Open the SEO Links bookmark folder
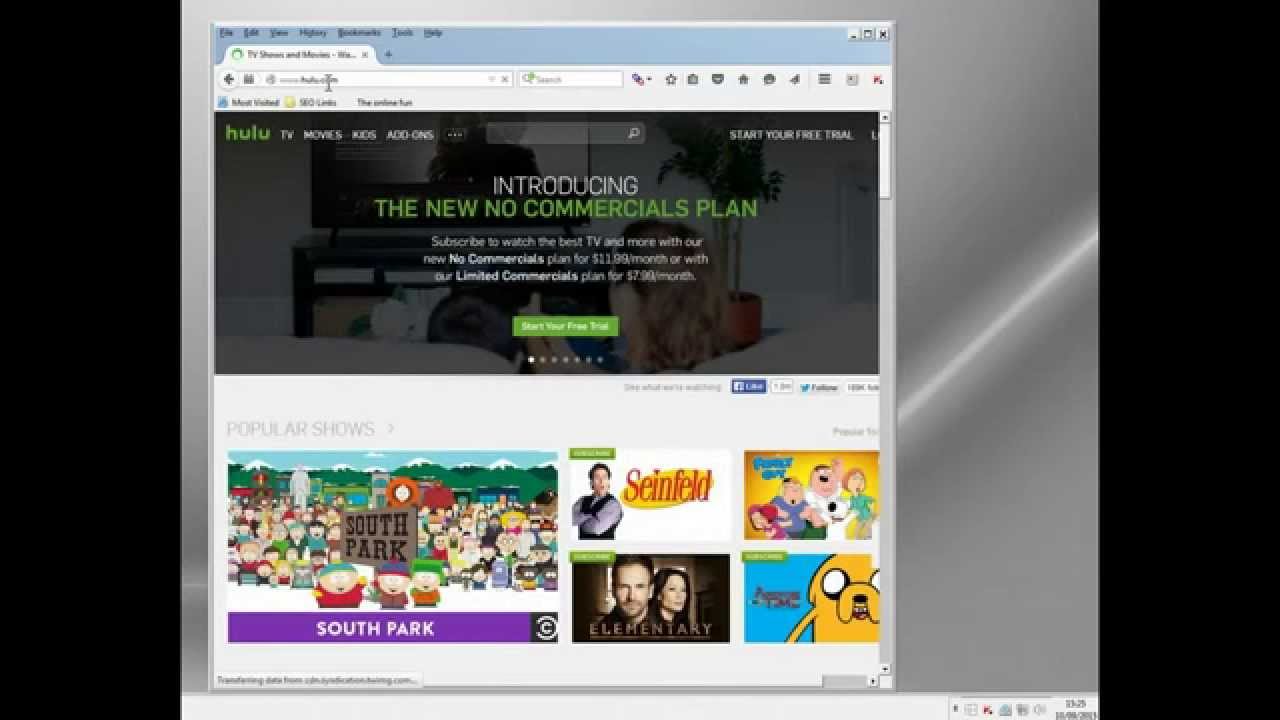The width and height of the screenshot is (1280, 720). tap(311, 102)
